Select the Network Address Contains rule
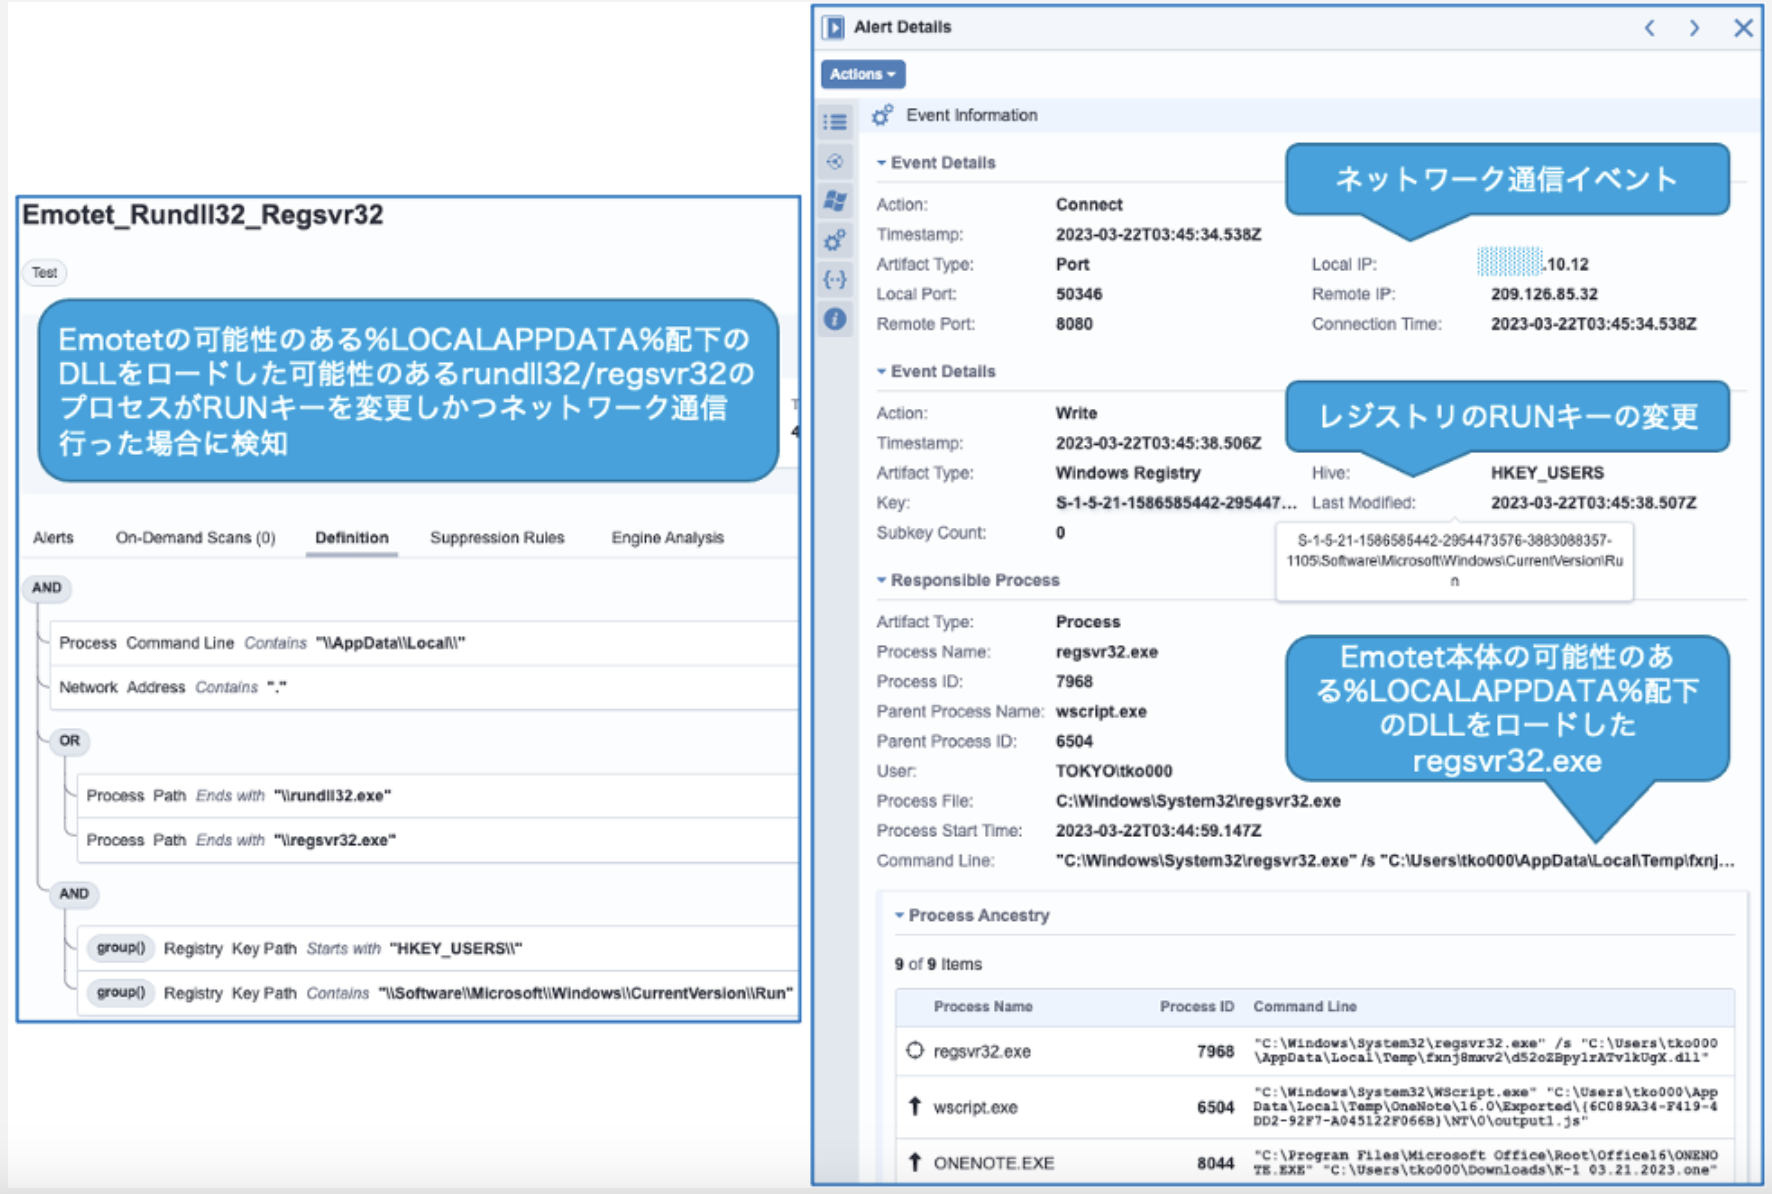Viewport: 1772px width, 1194px height. point(424,687)
